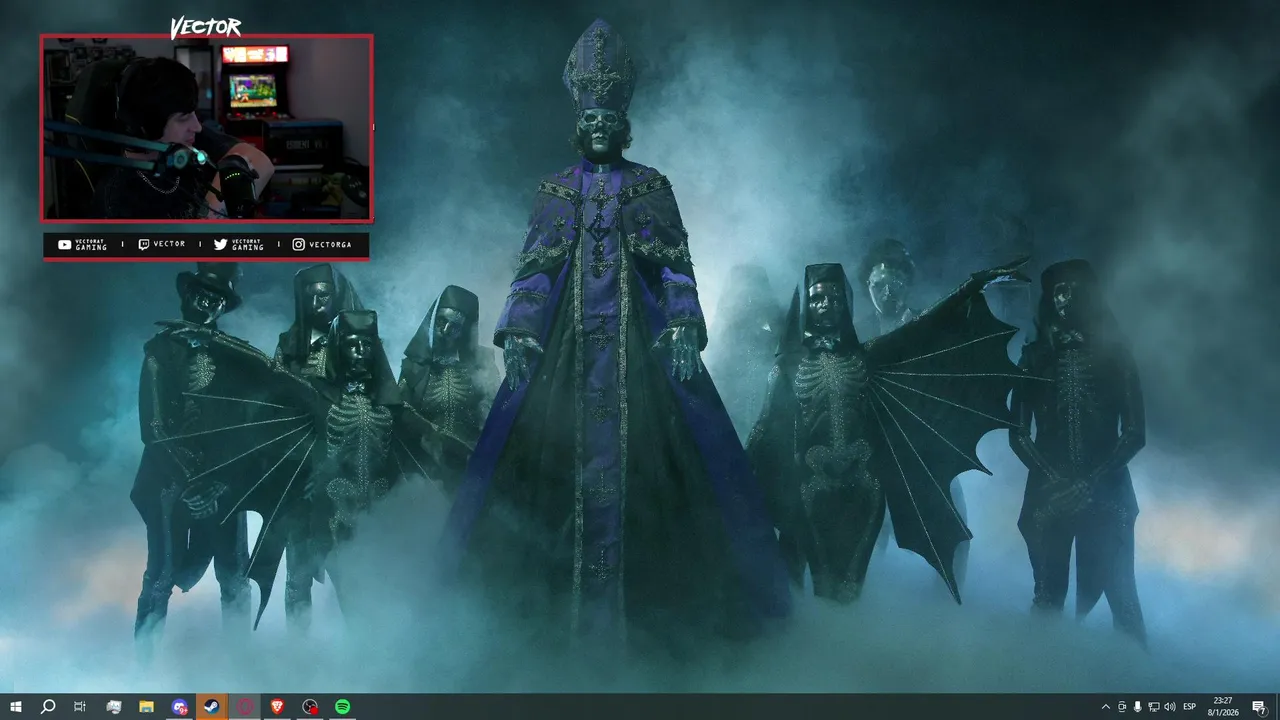Screen dimensions: 1280x720
Task: Open the volume speaker control
Action: [1170, 707]
